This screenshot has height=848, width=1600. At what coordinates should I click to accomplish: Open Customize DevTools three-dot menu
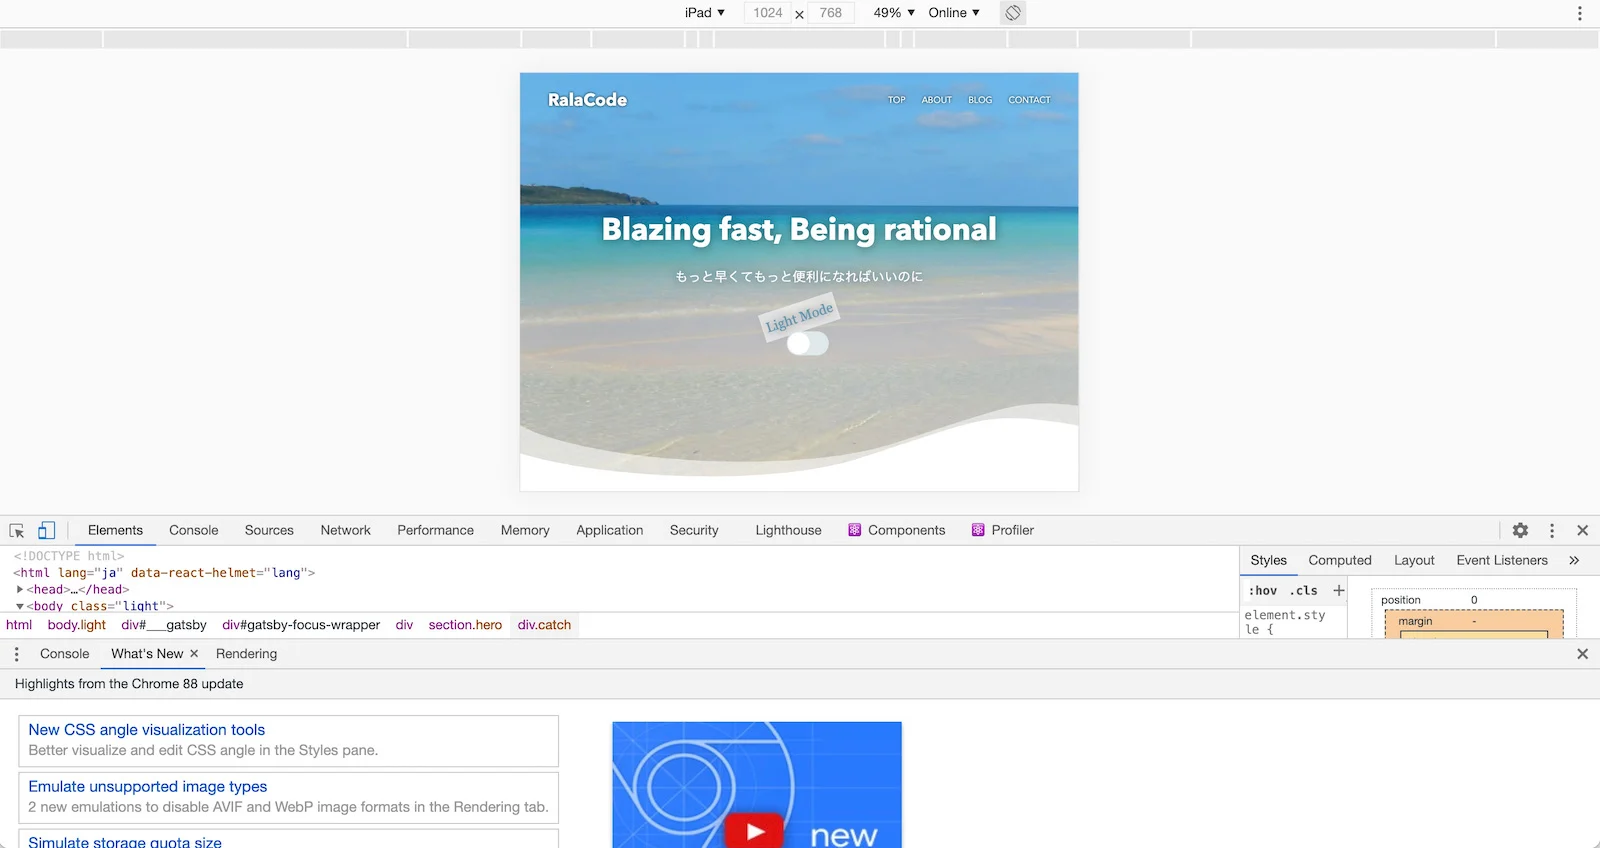[1552, 531]
